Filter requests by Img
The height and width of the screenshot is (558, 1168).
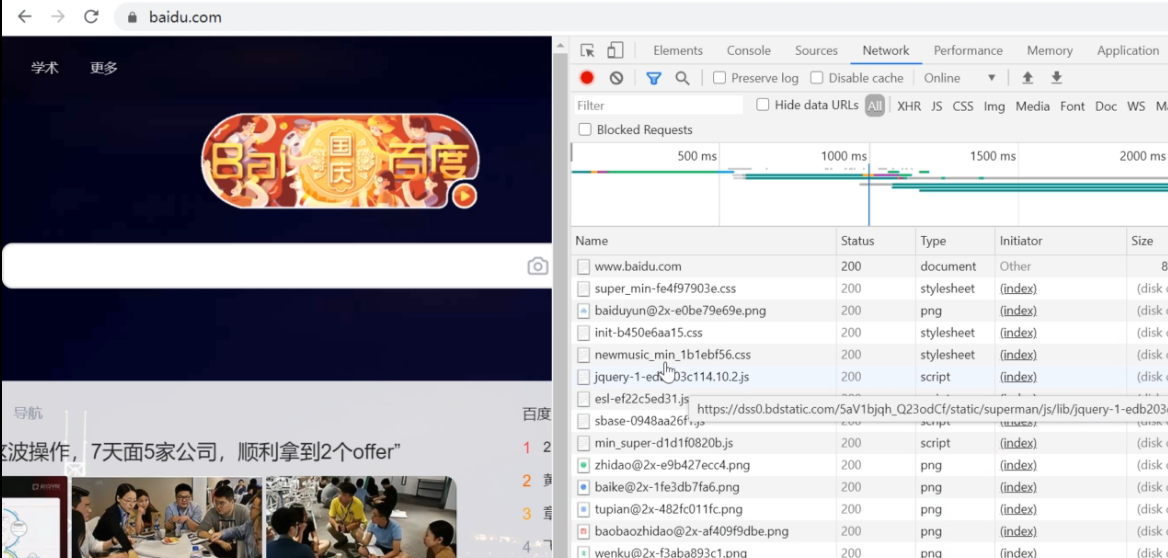click(994, 107)
